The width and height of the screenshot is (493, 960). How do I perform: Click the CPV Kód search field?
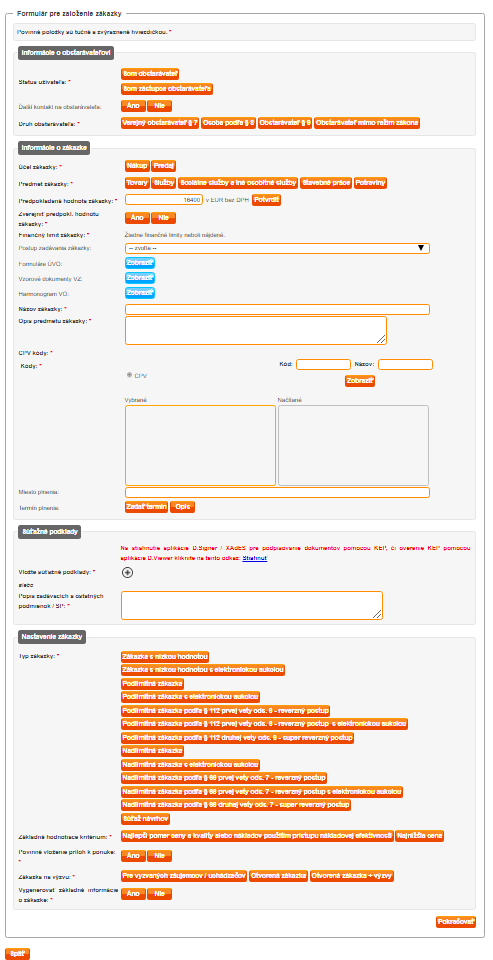pyautogui.click(x=323, y=364)
